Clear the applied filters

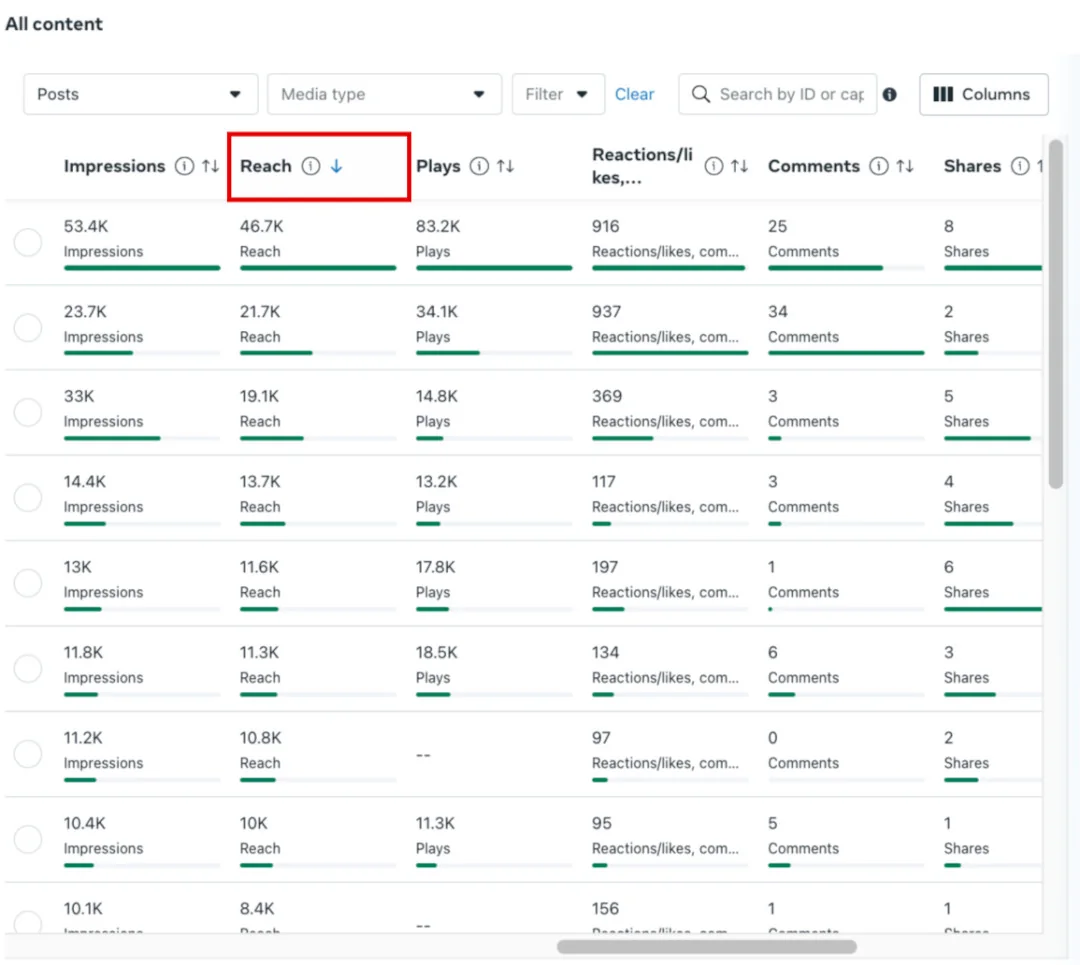634,94
